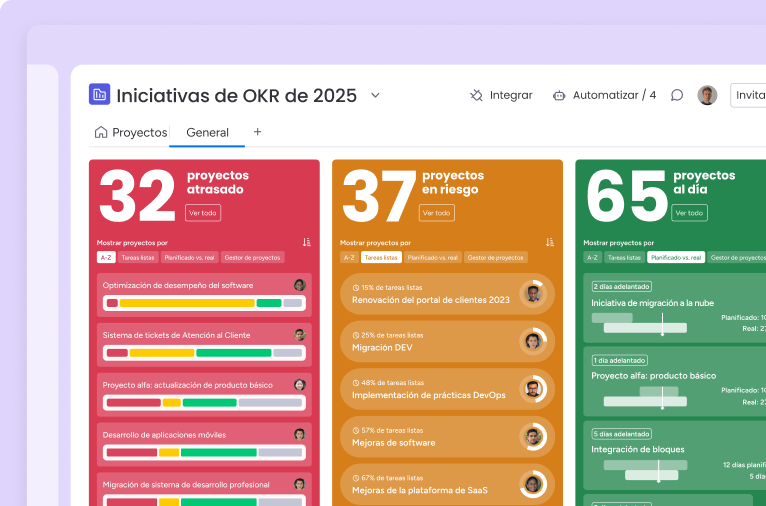Select Planificado vs. real in green card
The height and width of the screenshot is (506, 766).
676,257
